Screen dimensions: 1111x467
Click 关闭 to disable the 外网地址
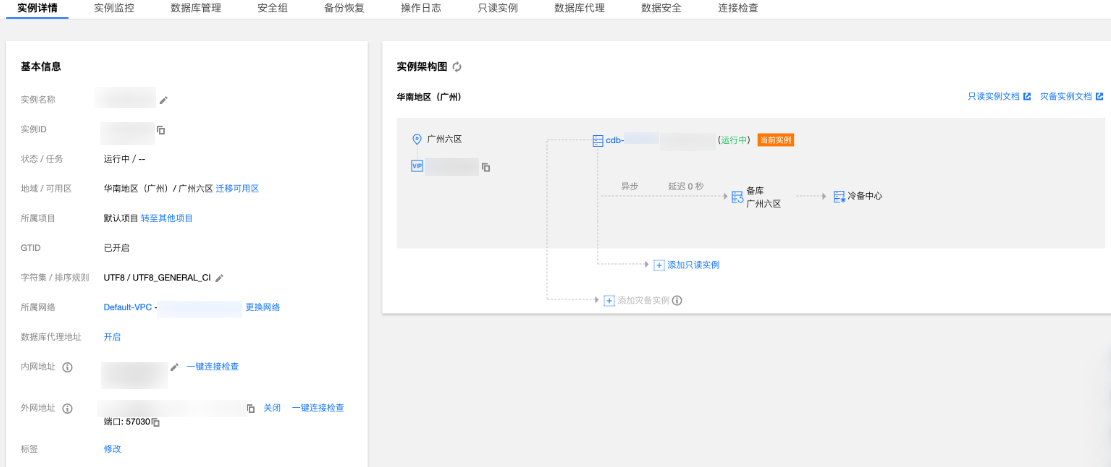coord(272,408)
